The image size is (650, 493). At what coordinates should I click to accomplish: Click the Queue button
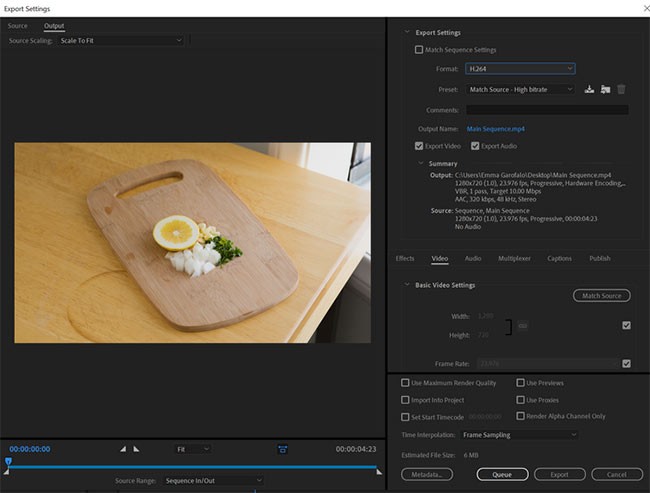point(501,474)
